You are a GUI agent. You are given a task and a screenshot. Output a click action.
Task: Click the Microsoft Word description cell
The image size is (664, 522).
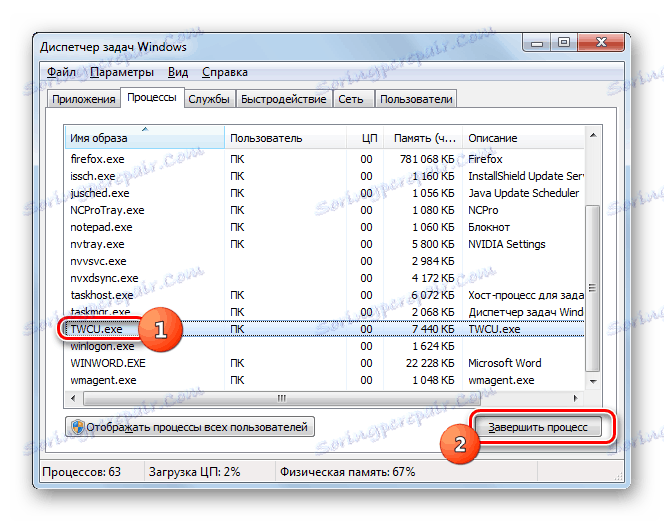pos(504,363)
